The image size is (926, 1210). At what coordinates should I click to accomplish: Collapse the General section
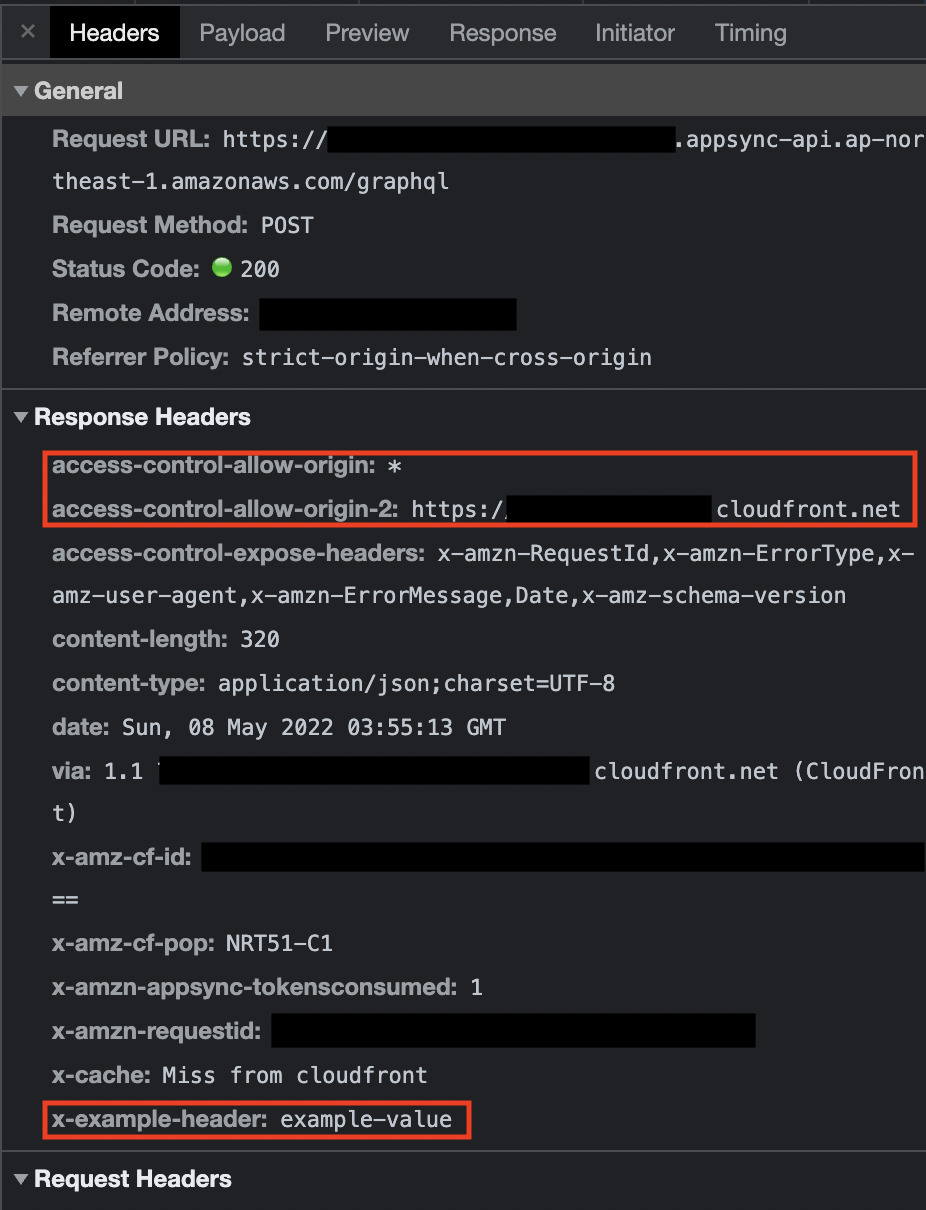click(x=20, y=90)
